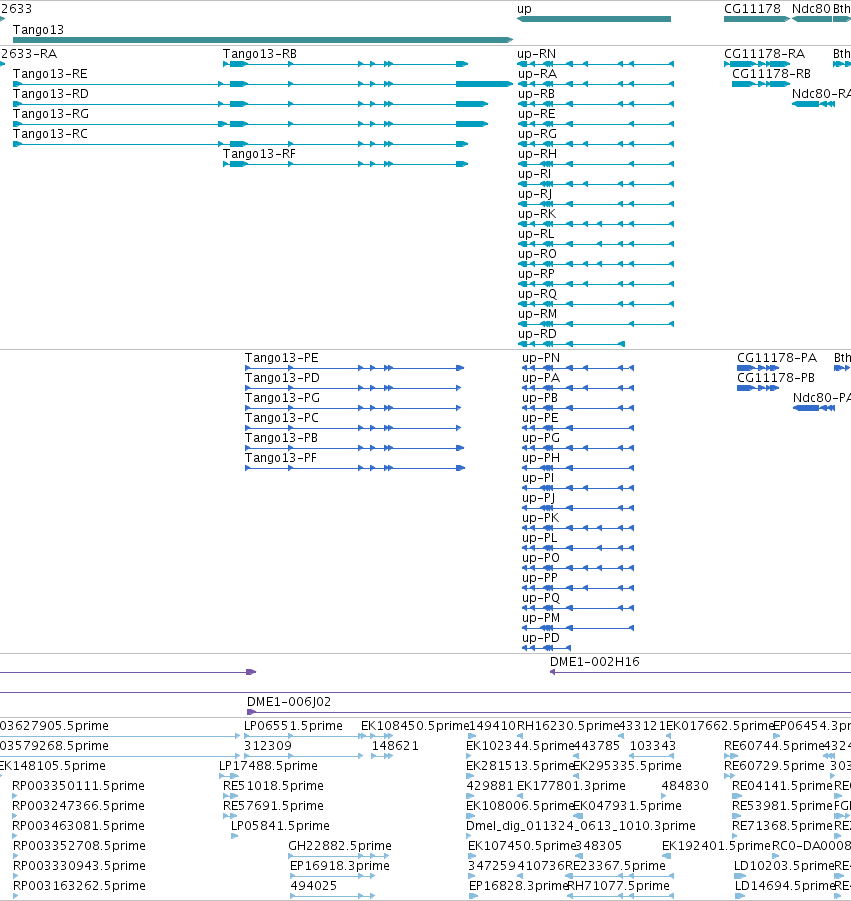Select transcript Tango13-RF
The image size is (851, 901).
coord(345,164)
